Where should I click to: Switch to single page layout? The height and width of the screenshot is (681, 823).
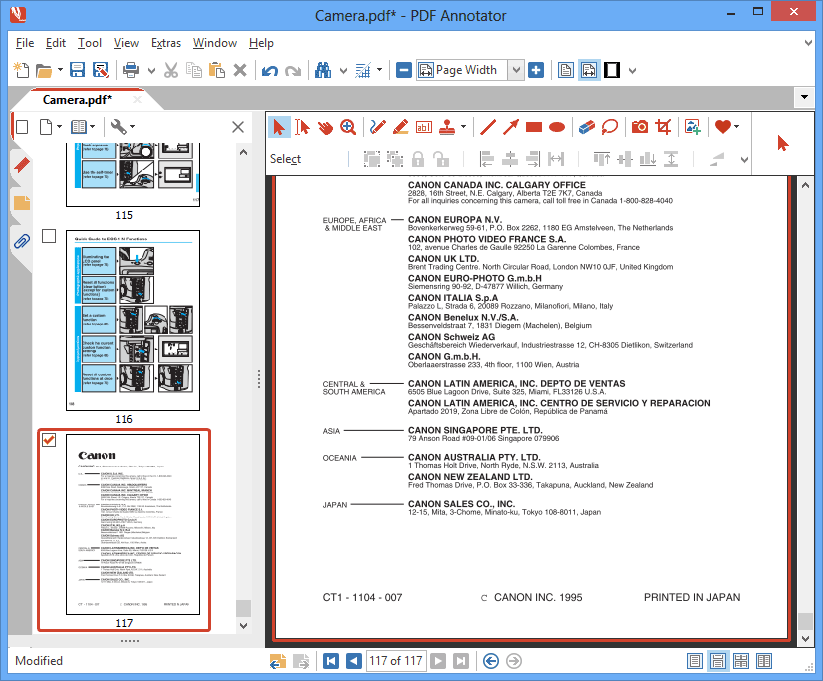pyautogui.click(x=694, y=661)
